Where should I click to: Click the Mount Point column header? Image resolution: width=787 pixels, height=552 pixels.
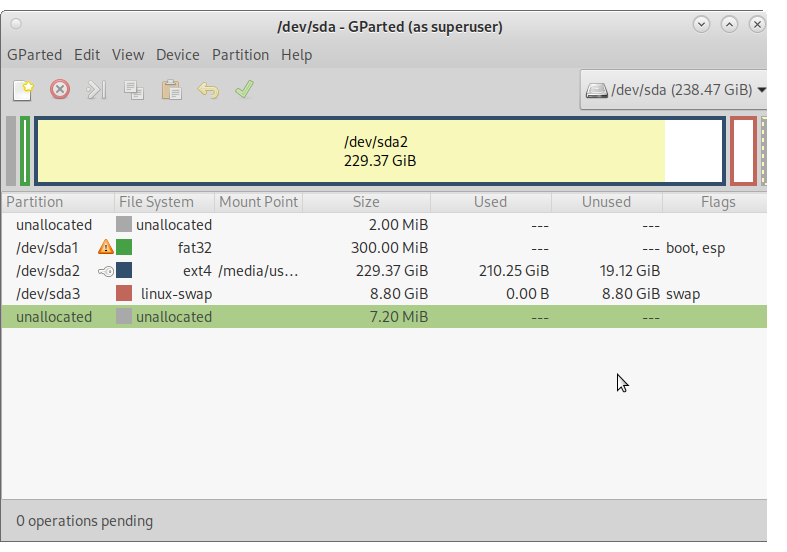tap(258, 202)
